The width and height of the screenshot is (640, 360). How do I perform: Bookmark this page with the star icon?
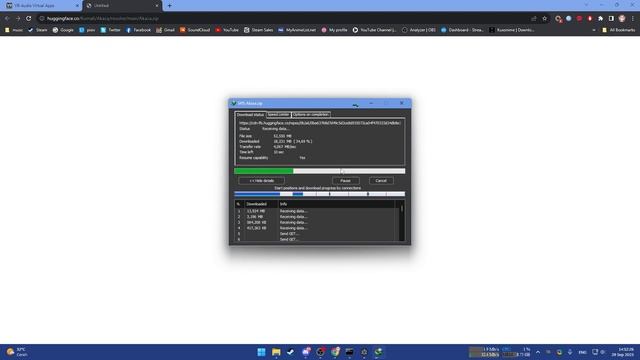coord(544,18)
